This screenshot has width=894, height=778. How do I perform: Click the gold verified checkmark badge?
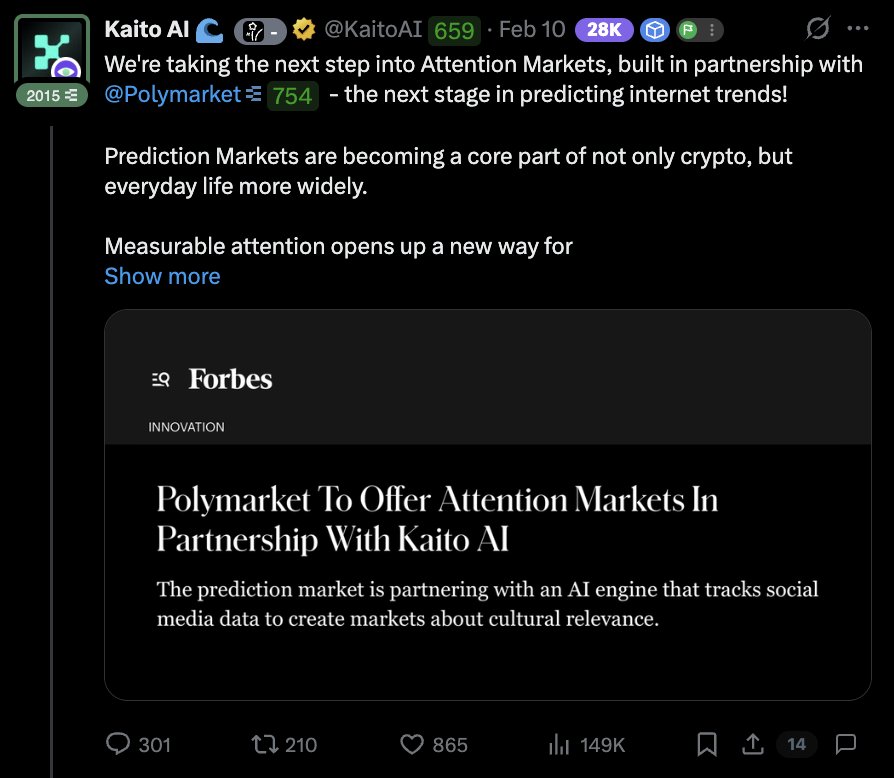tap(302, 30)
